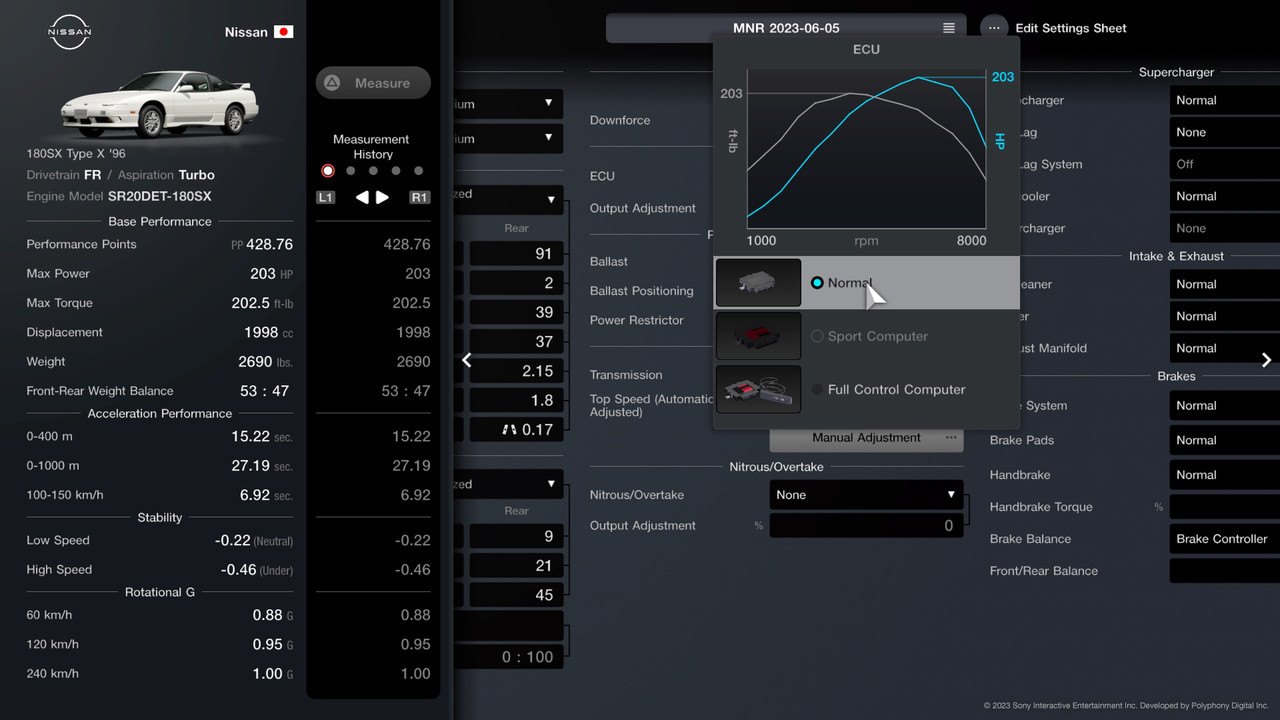Go to previous settings page arrow
Screen dimensions: 1280x720
point(466,360)
